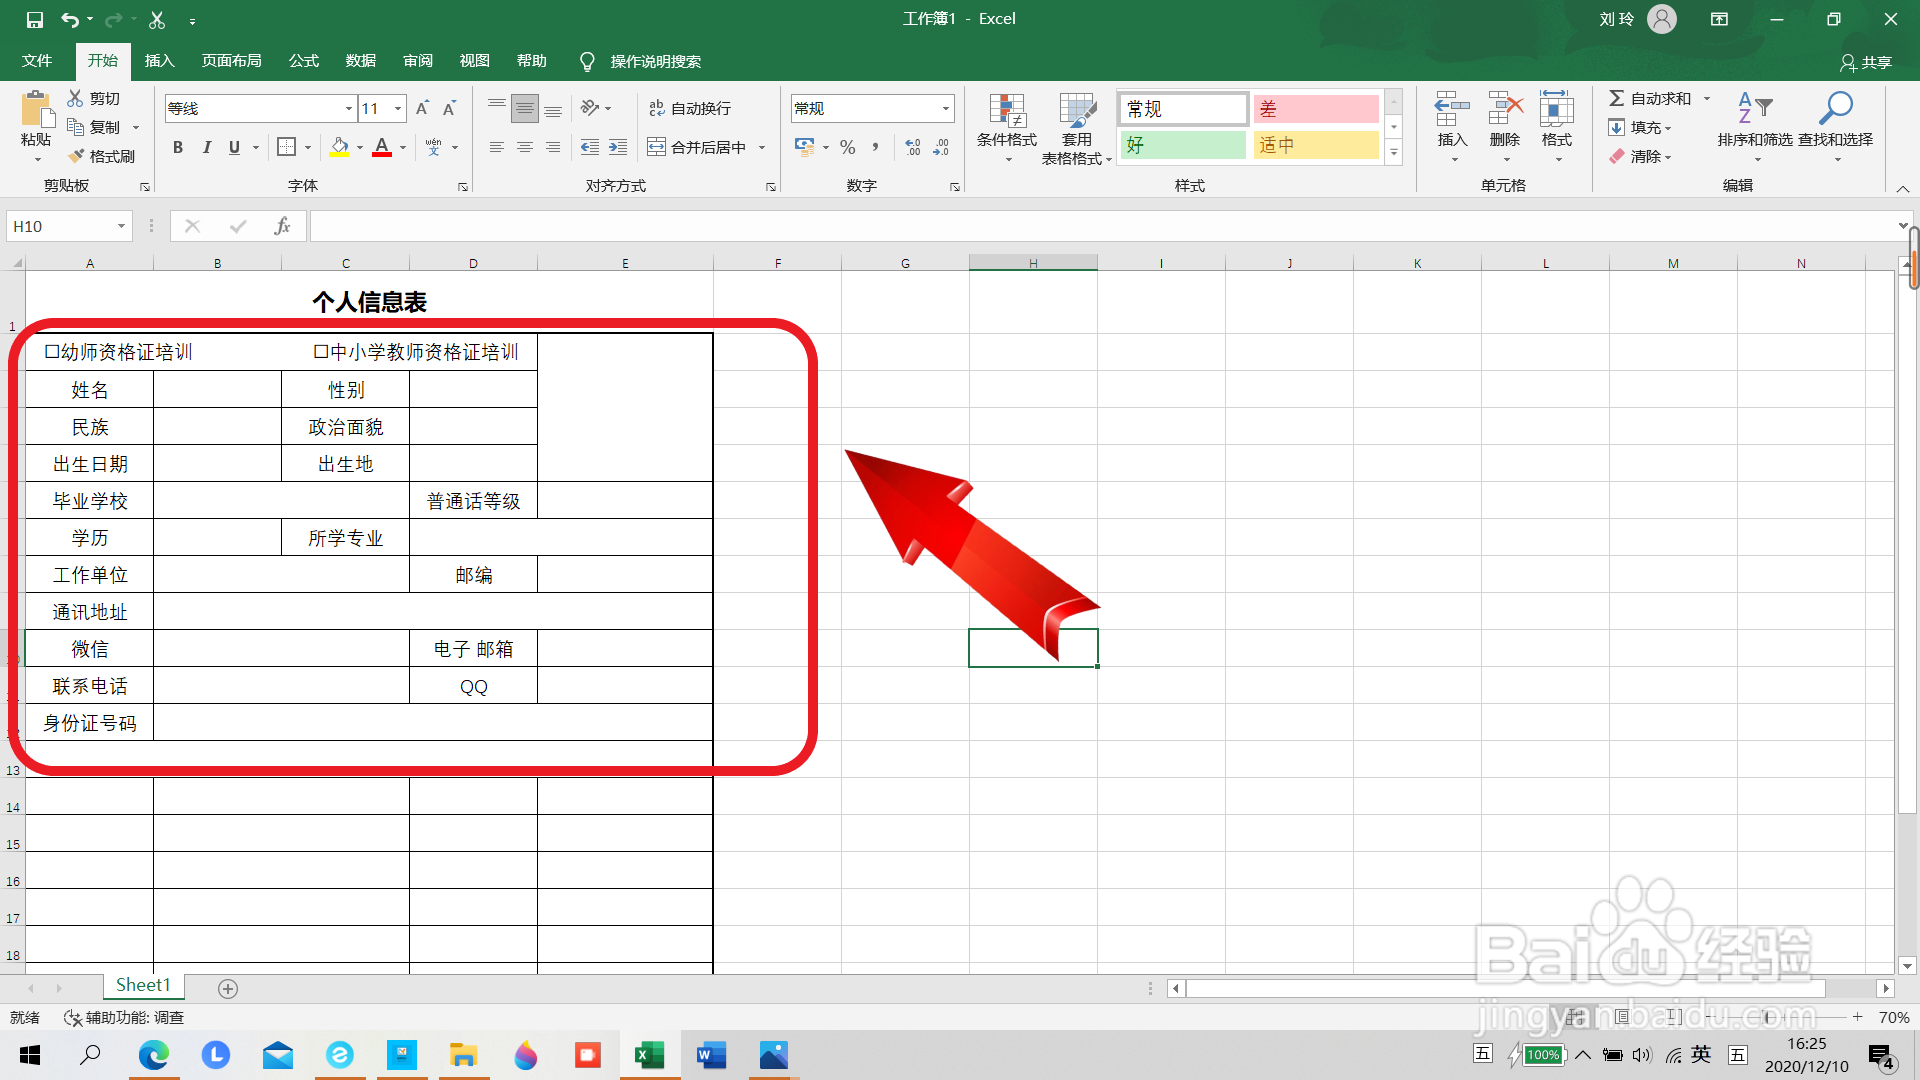
Task: Toggle Bold formatting
Action: pos(178,147)
